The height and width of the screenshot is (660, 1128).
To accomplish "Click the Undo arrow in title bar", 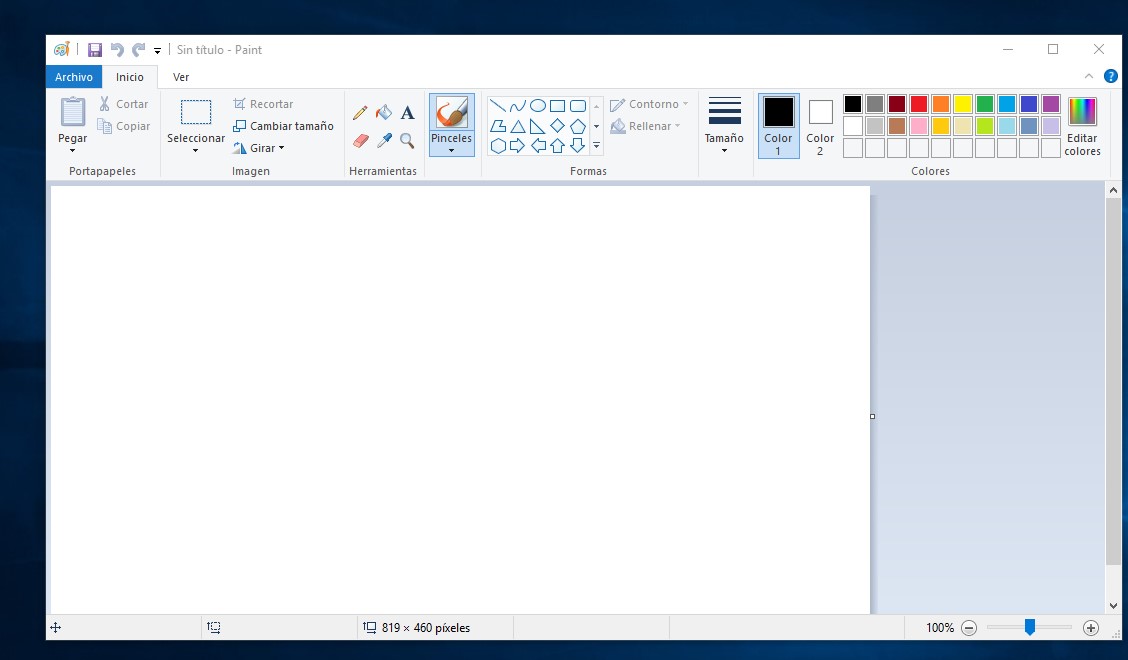I will click(117, 50).
